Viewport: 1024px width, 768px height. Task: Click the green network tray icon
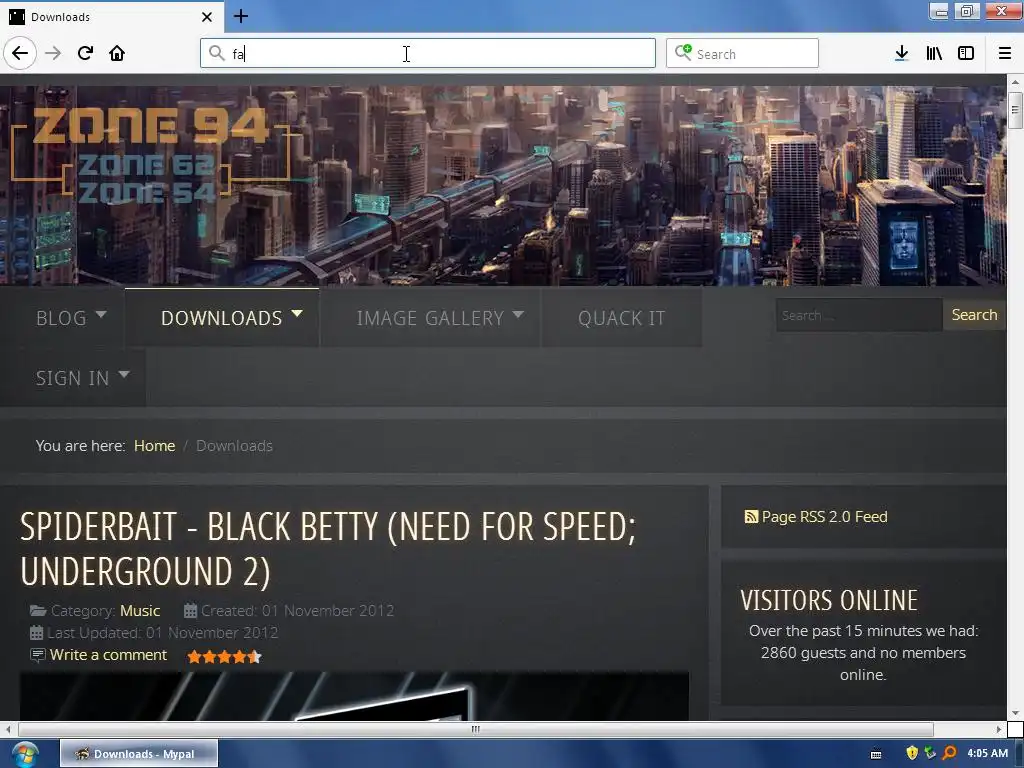(x=930, y=753)
